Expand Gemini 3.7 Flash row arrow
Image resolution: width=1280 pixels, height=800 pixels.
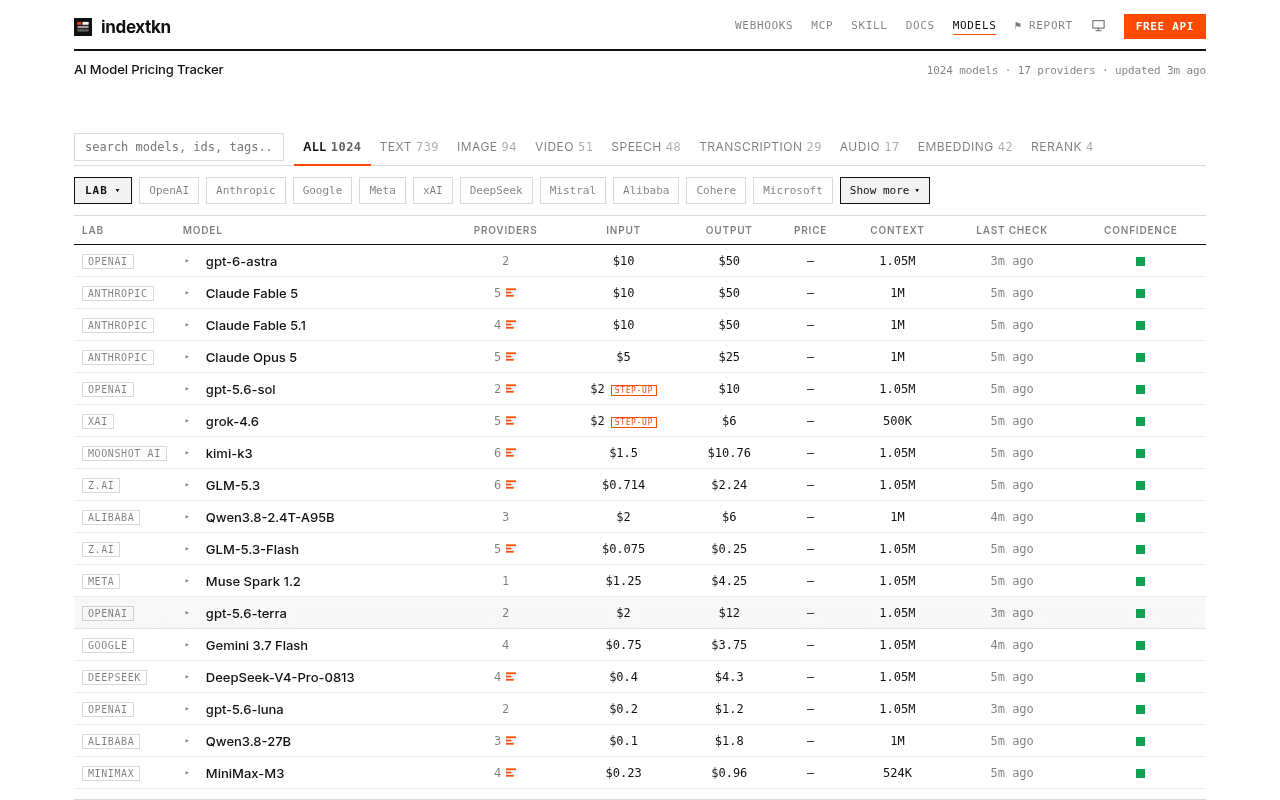click(x=187, y=645)
